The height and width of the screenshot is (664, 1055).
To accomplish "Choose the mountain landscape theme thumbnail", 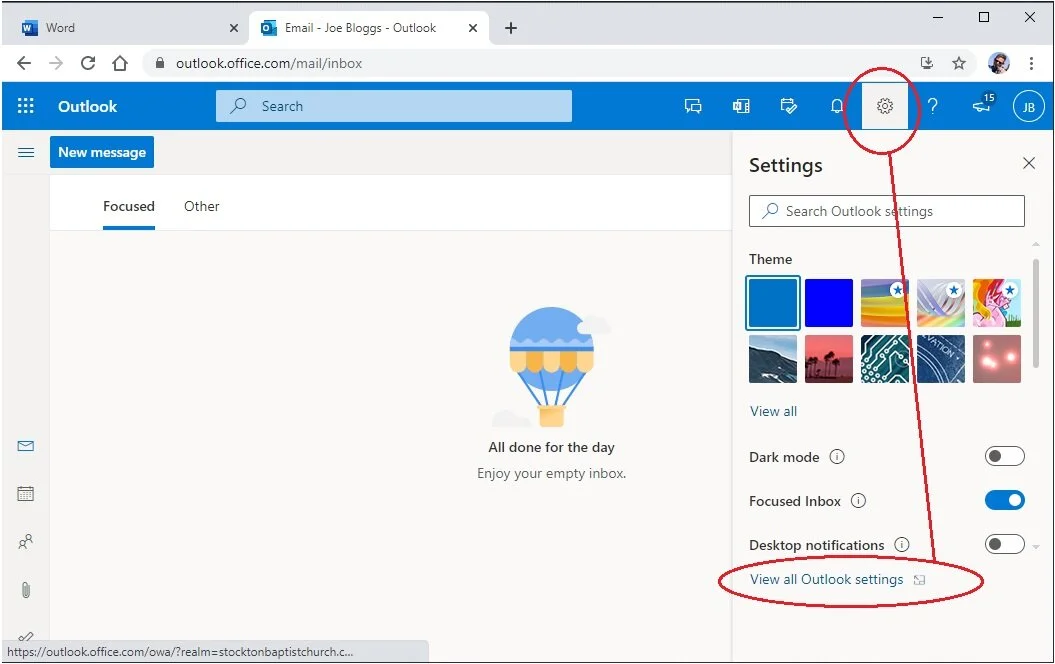I will coord(772,359).
